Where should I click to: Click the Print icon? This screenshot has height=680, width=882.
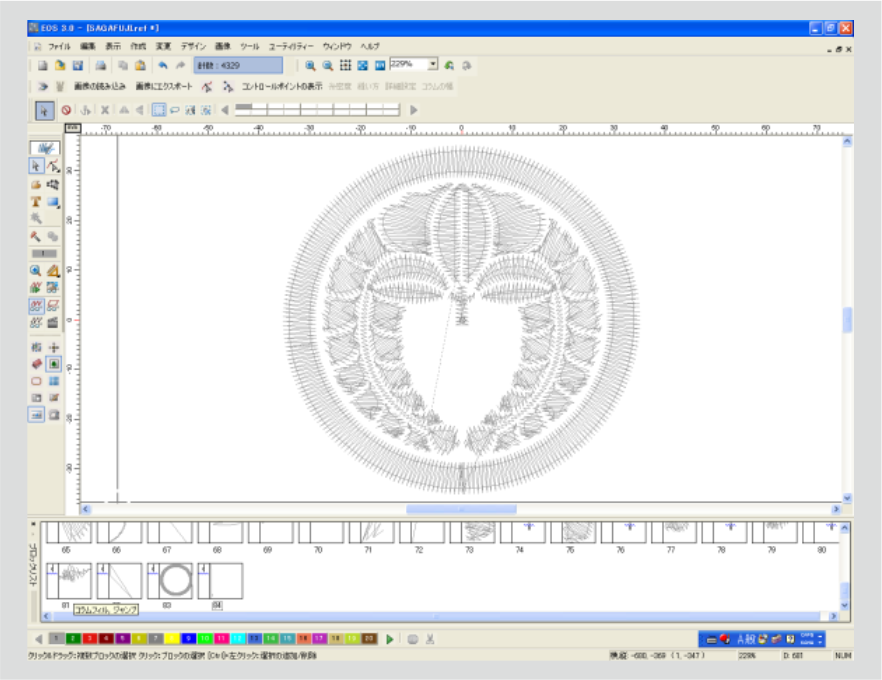(101, 66)
